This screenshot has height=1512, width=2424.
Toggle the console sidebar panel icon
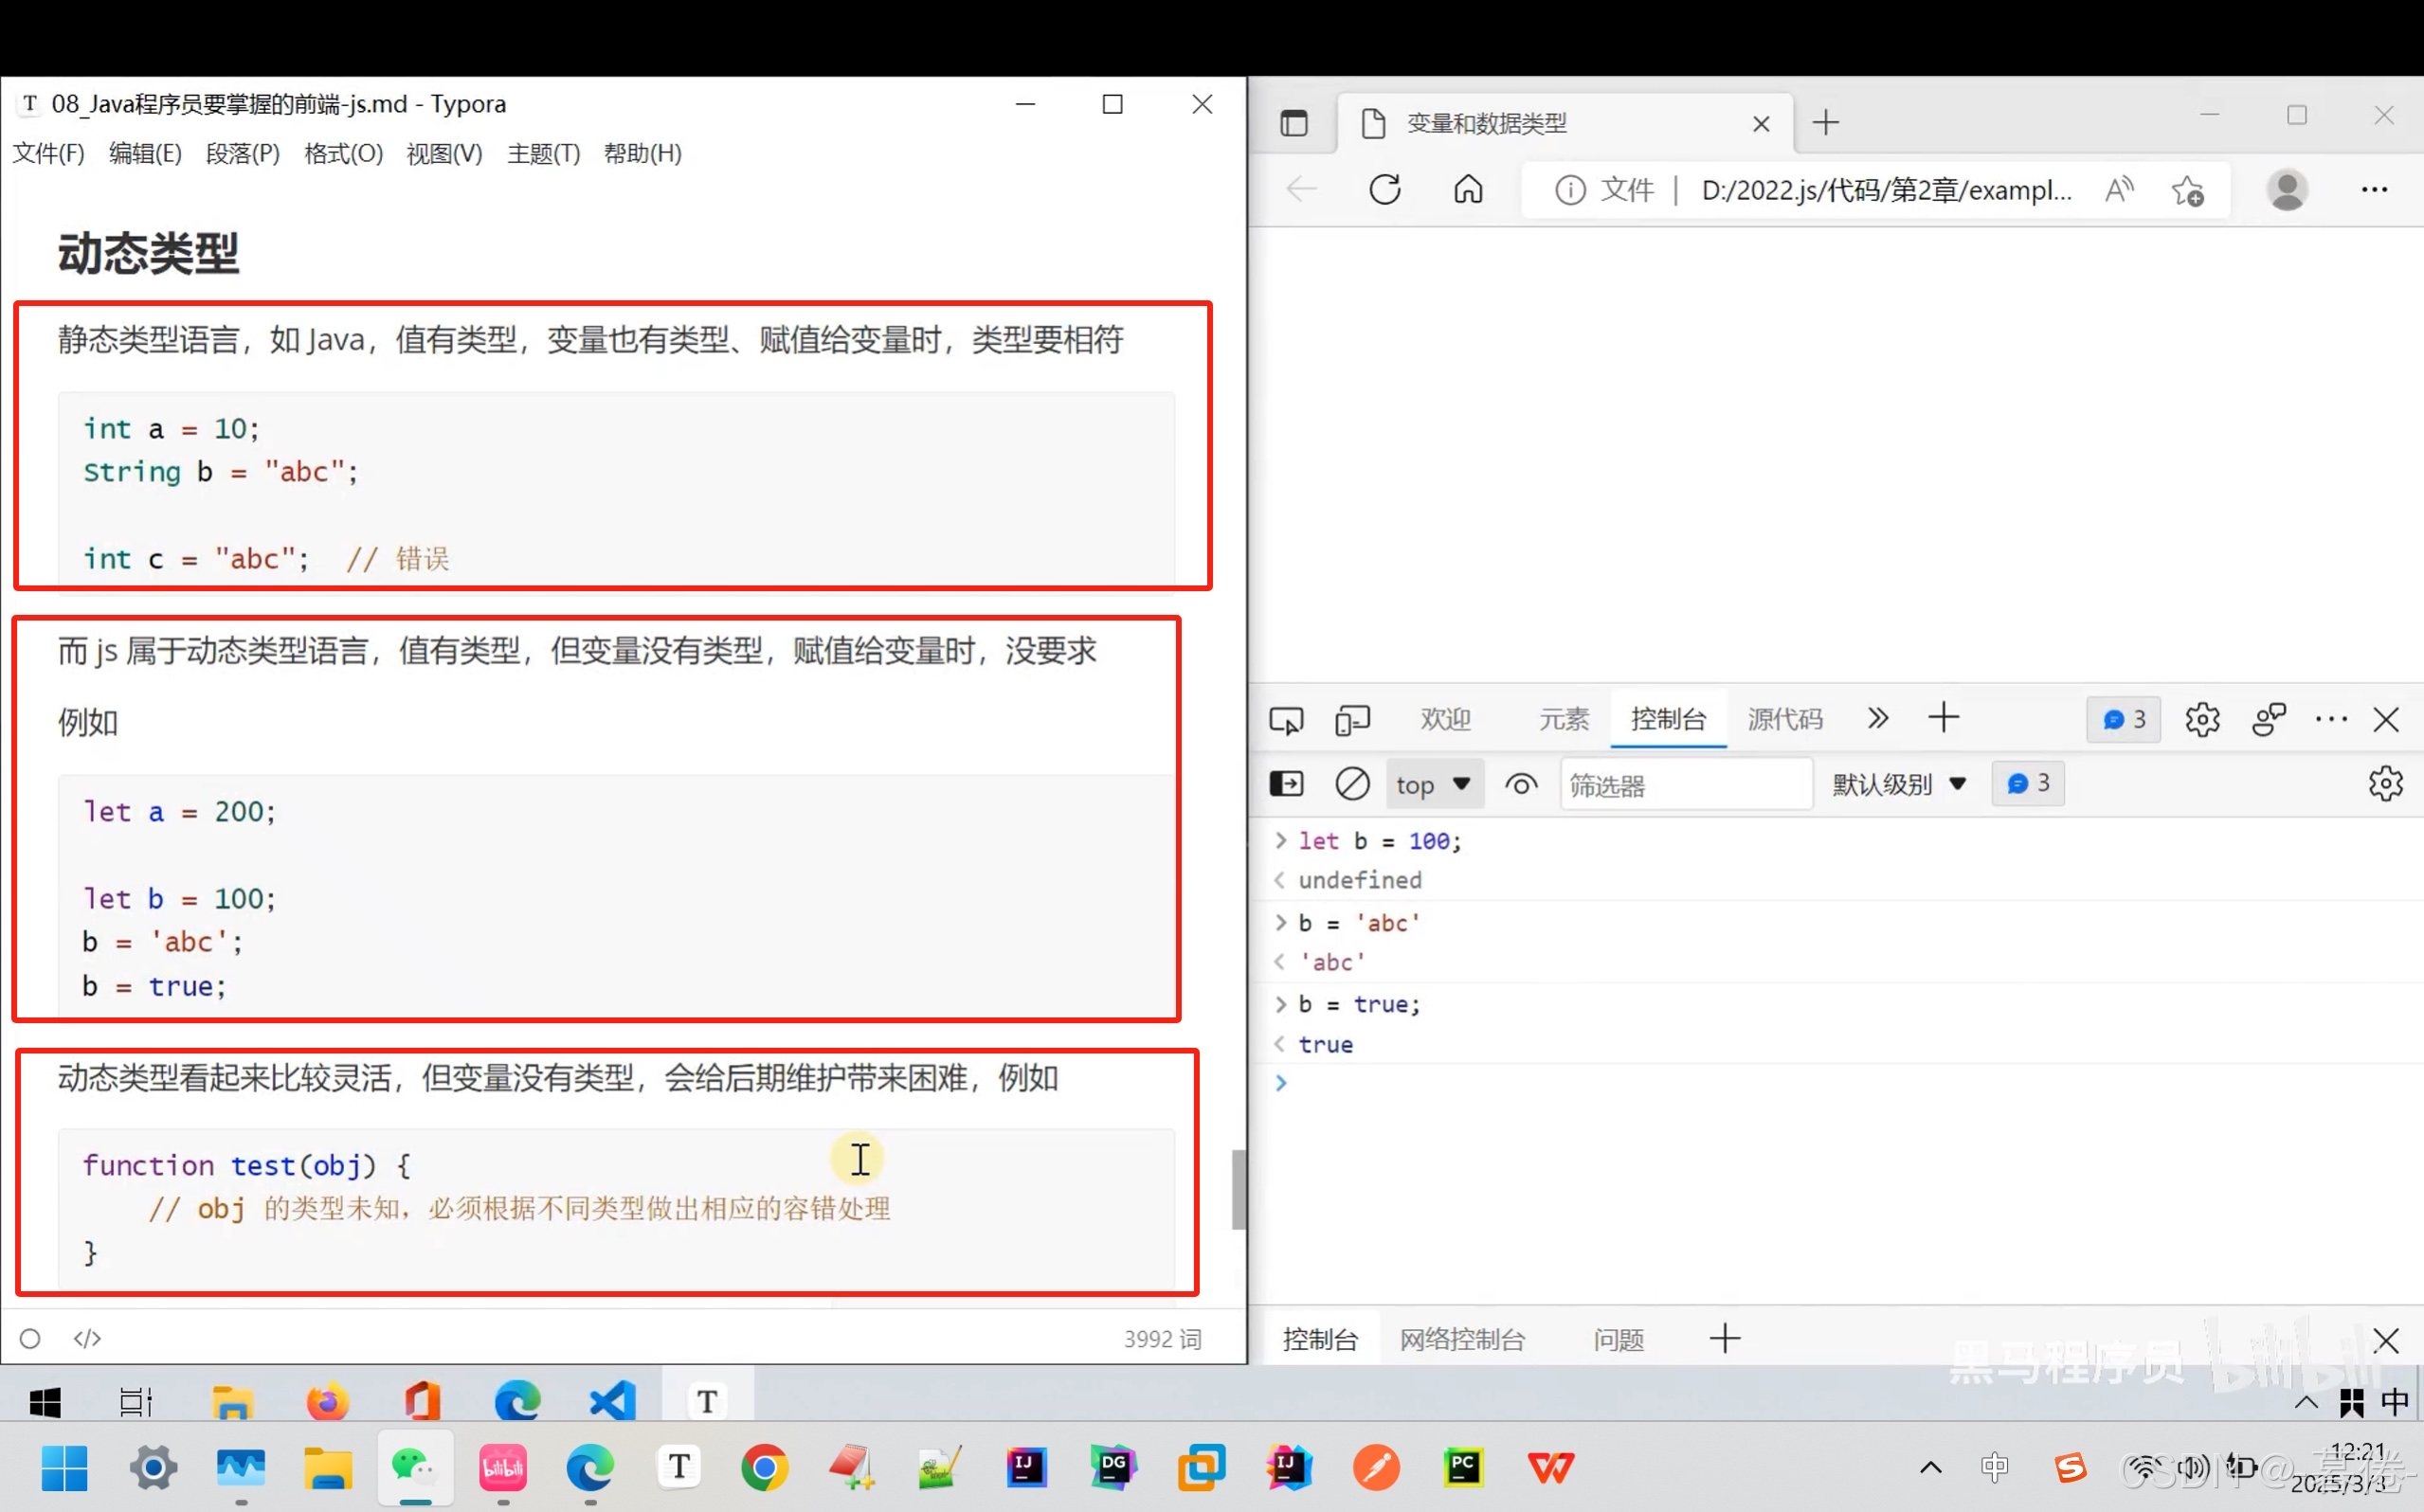(x=1286, y=784)
